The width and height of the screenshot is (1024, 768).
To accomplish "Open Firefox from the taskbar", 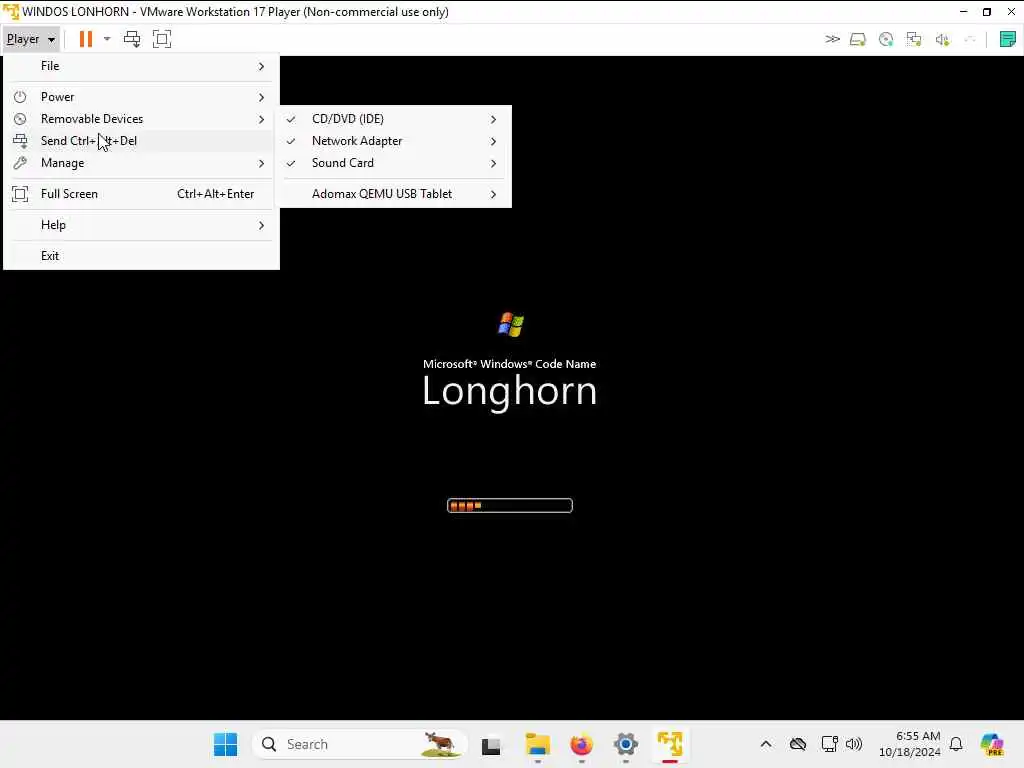I will pyautogui.click(x=581, y=744).
